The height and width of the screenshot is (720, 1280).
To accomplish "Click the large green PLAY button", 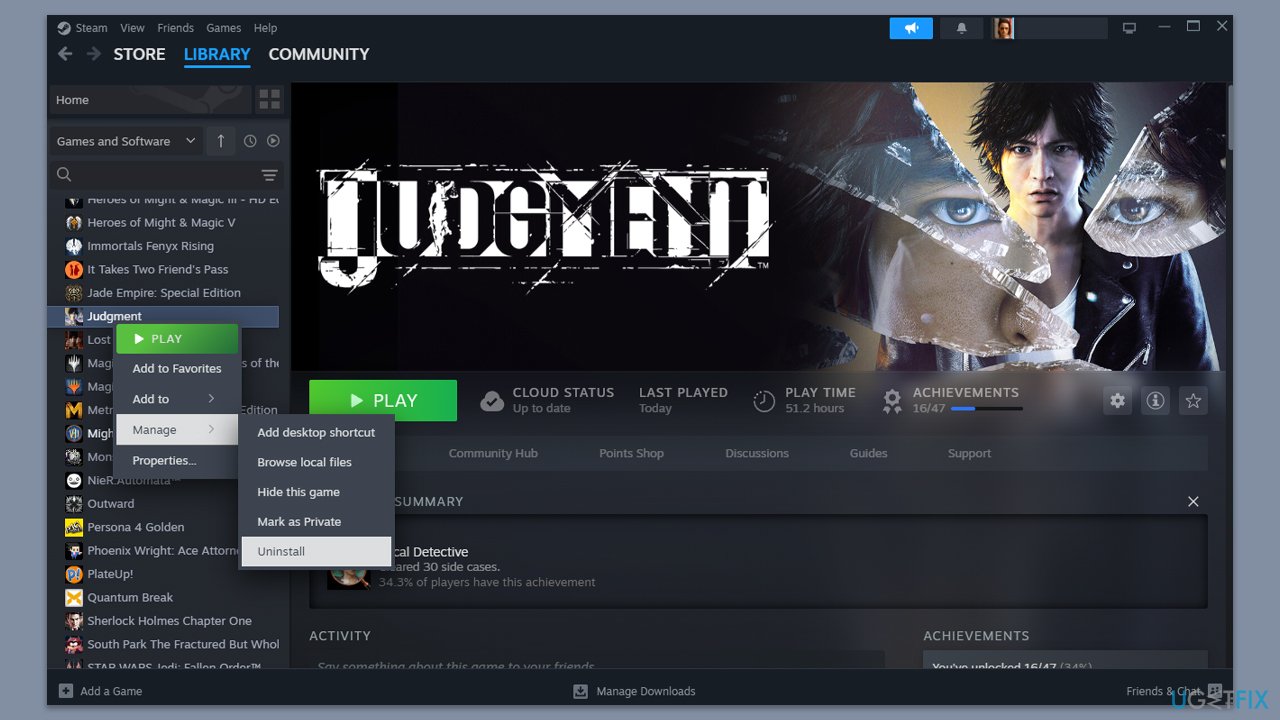I will [383, 400].
